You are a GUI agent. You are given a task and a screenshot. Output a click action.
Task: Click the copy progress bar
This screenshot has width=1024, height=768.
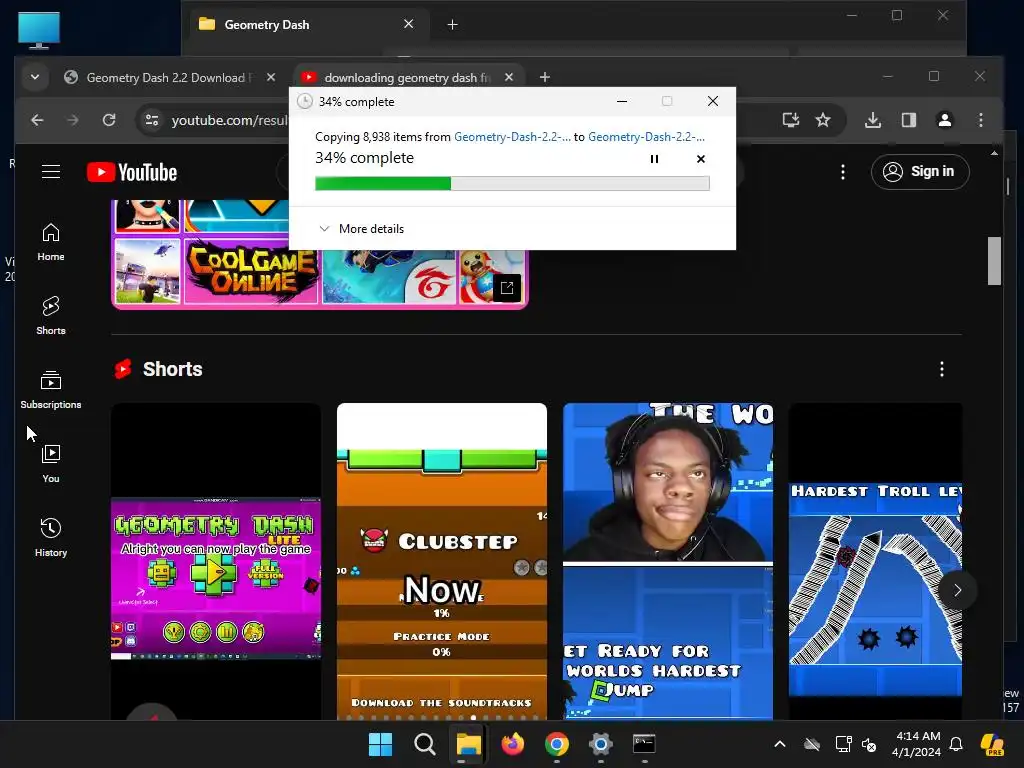(x=512, y=184)
